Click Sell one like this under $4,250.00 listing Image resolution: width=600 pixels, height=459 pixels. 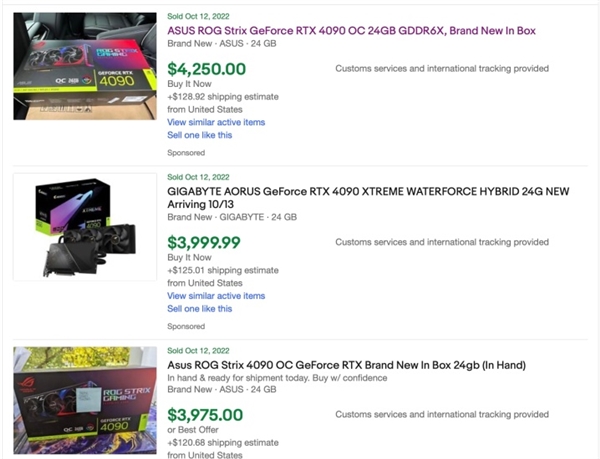click(200, 135)
